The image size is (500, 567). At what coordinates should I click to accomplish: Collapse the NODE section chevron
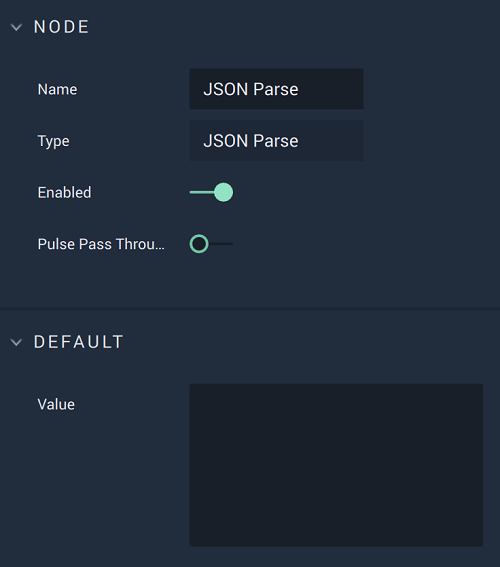click(16, 27)
